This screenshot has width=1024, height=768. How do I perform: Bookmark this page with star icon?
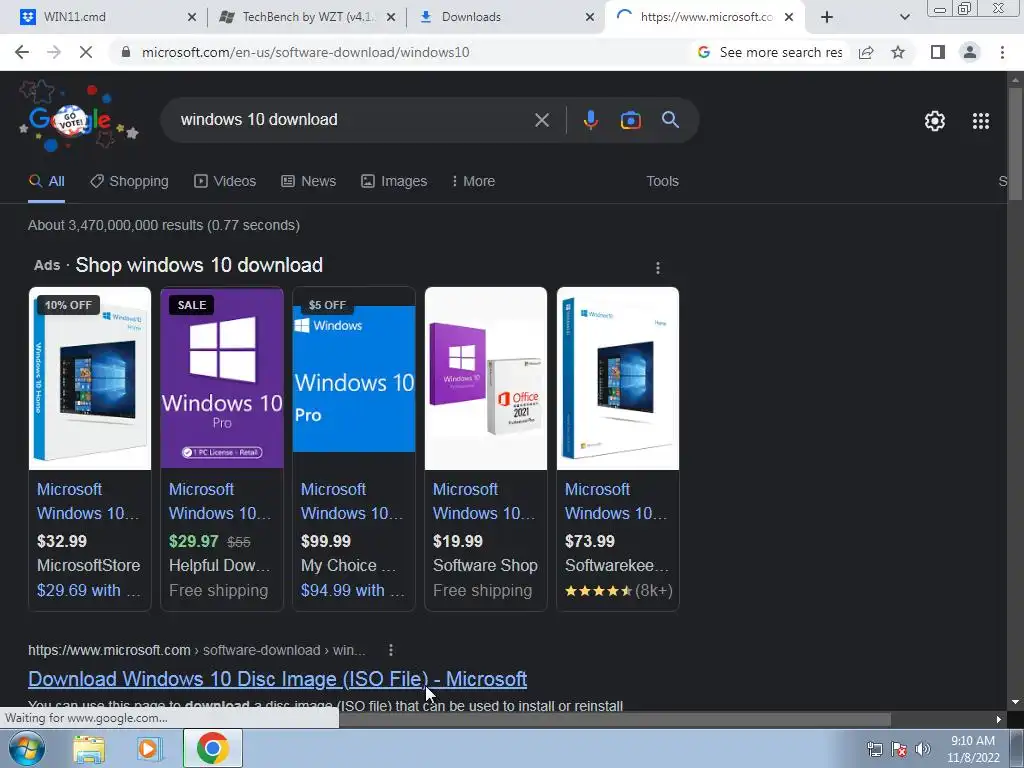pyautogui.click(x=899, y=52)
